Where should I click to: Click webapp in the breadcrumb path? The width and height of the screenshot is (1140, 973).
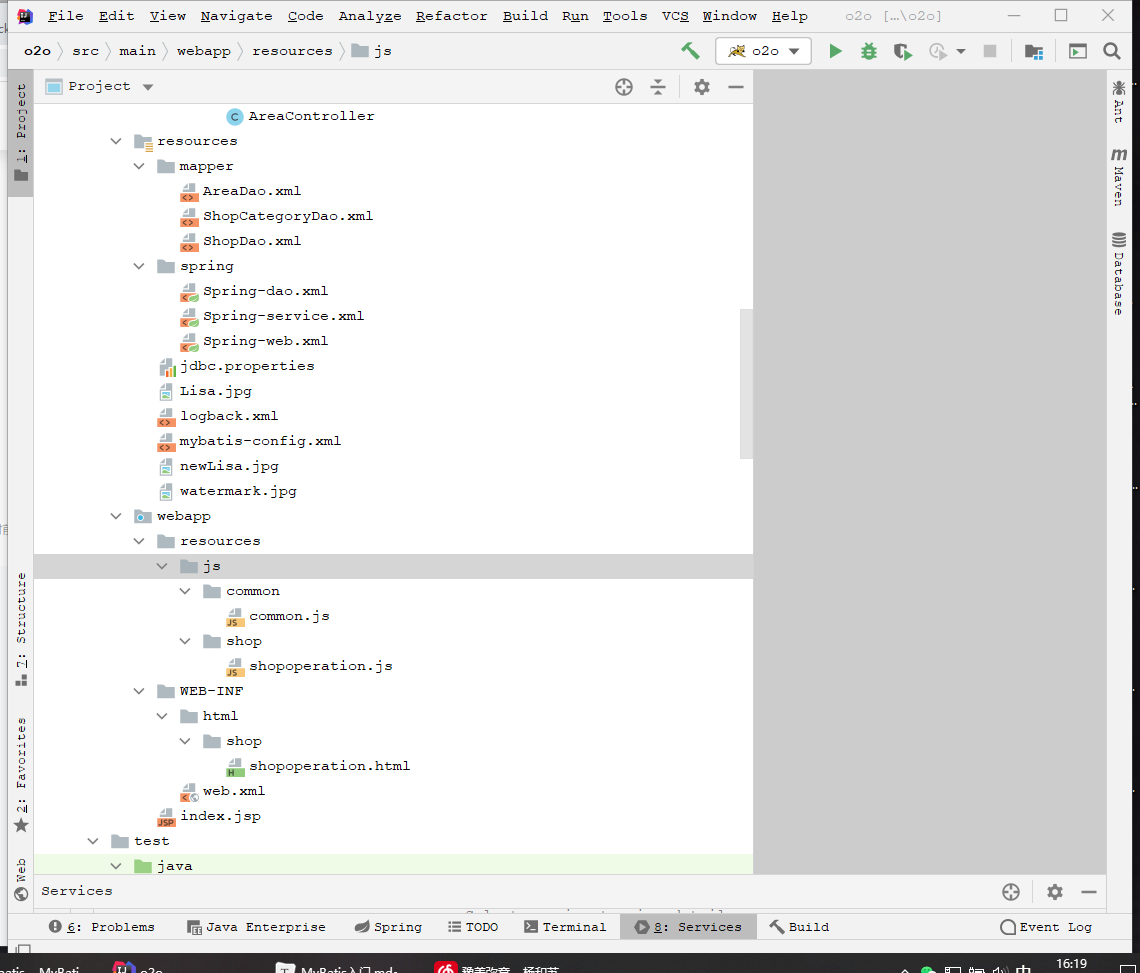coord(204,51)
